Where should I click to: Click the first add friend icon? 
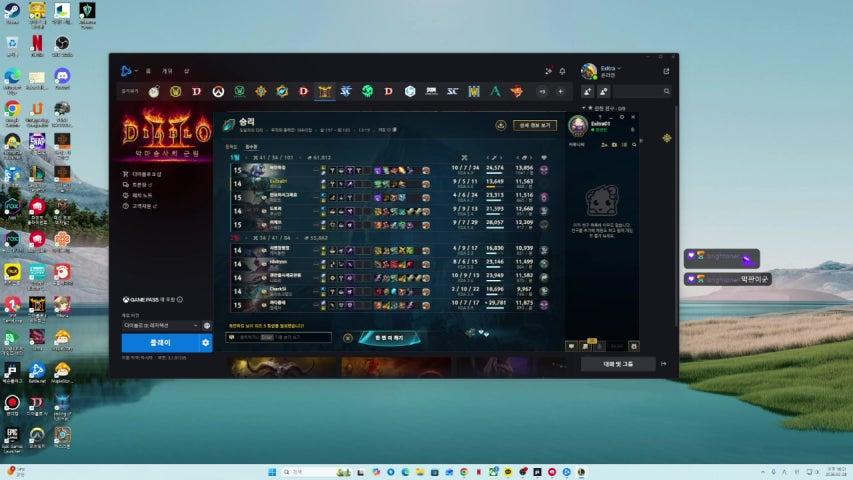coord(588,91)
